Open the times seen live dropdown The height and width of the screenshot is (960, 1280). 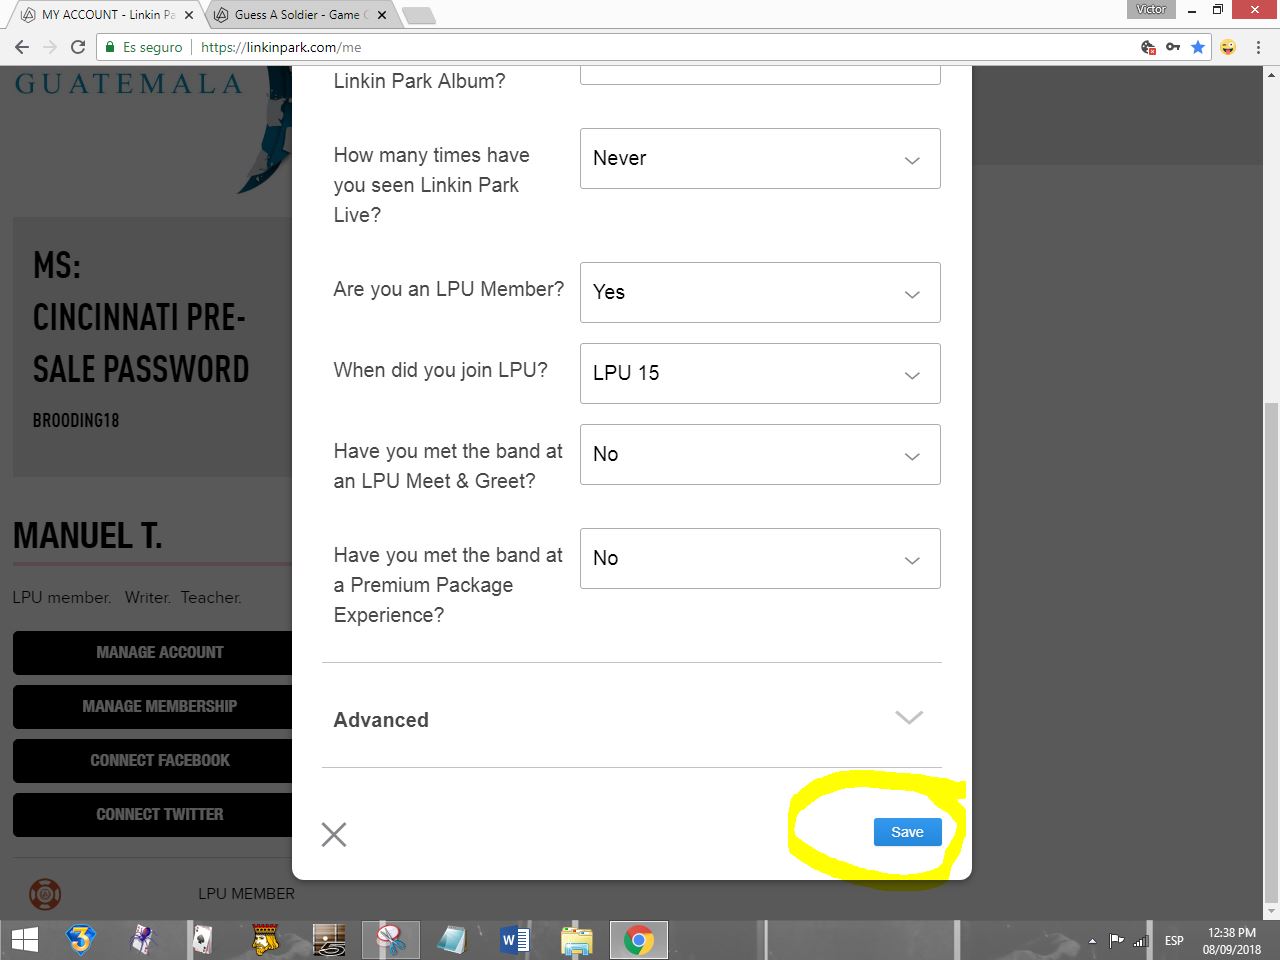pos(760,158)
